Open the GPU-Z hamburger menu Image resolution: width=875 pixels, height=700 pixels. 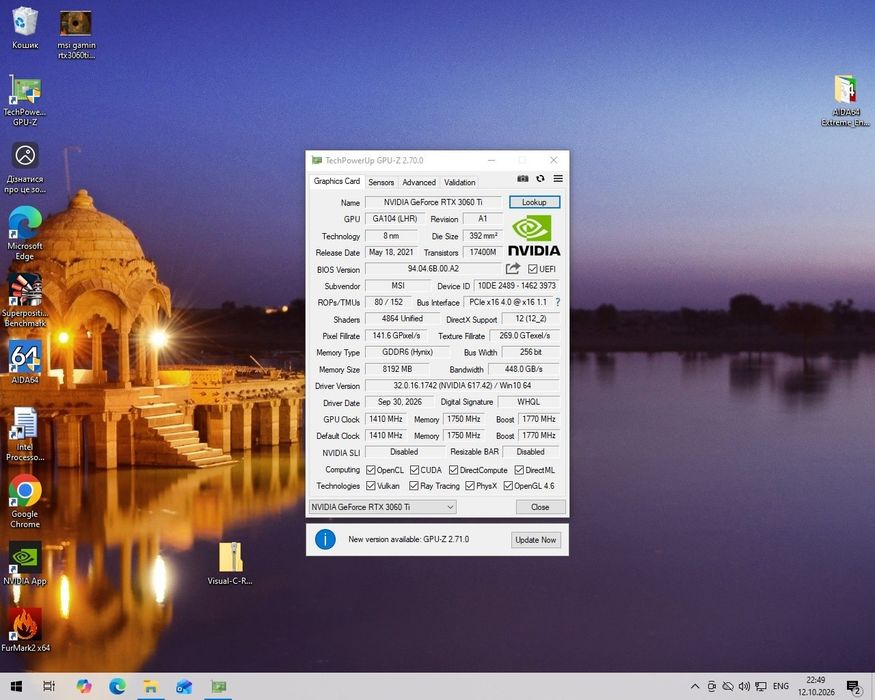tap(558, 179)
